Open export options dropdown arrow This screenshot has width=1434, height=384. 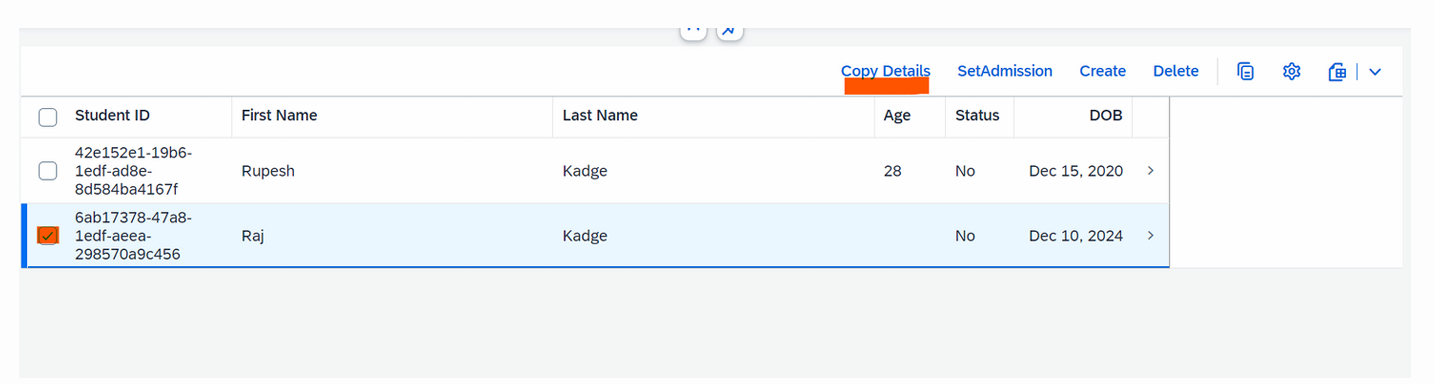(1375, 71)
